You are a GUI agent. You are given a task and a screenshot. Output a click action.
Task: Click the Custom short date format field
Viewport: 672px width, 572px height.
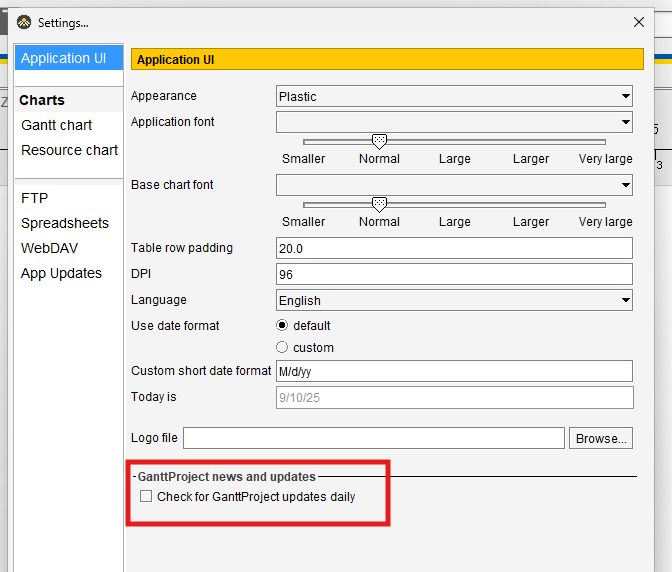454,371
